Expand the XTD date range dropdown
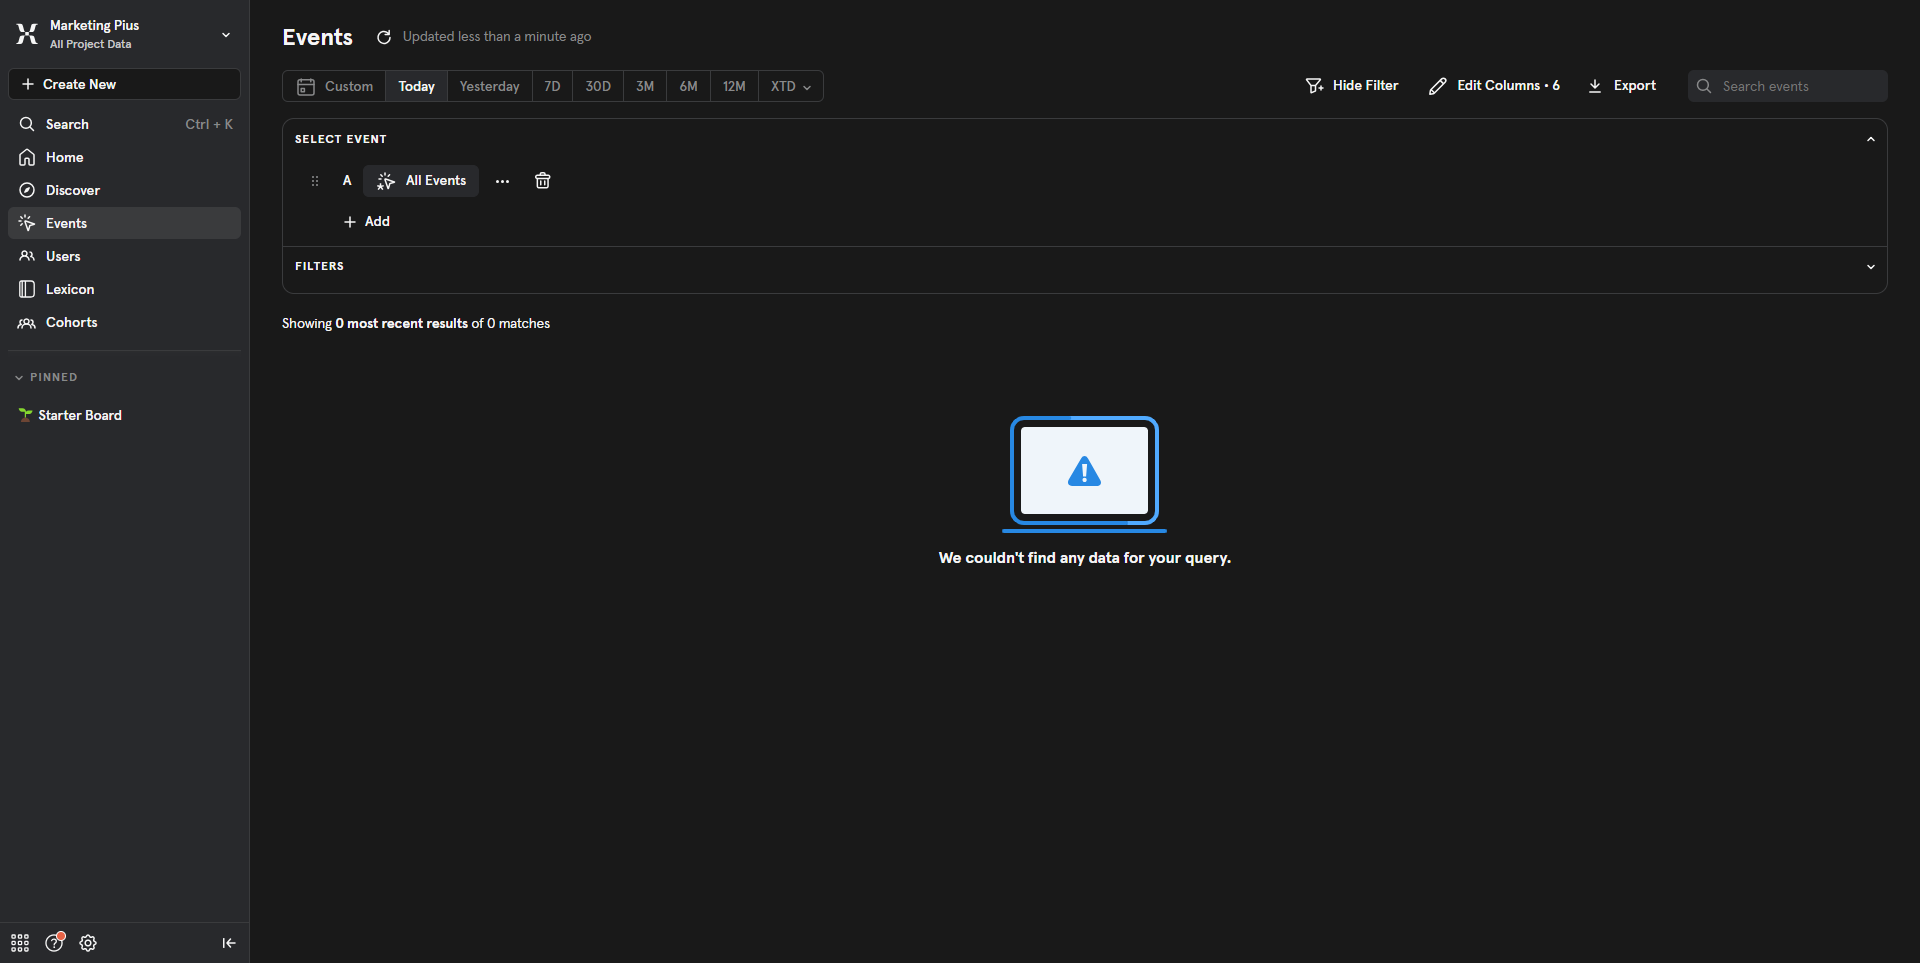The image size is (1920, 963). (x=790, y=86)
